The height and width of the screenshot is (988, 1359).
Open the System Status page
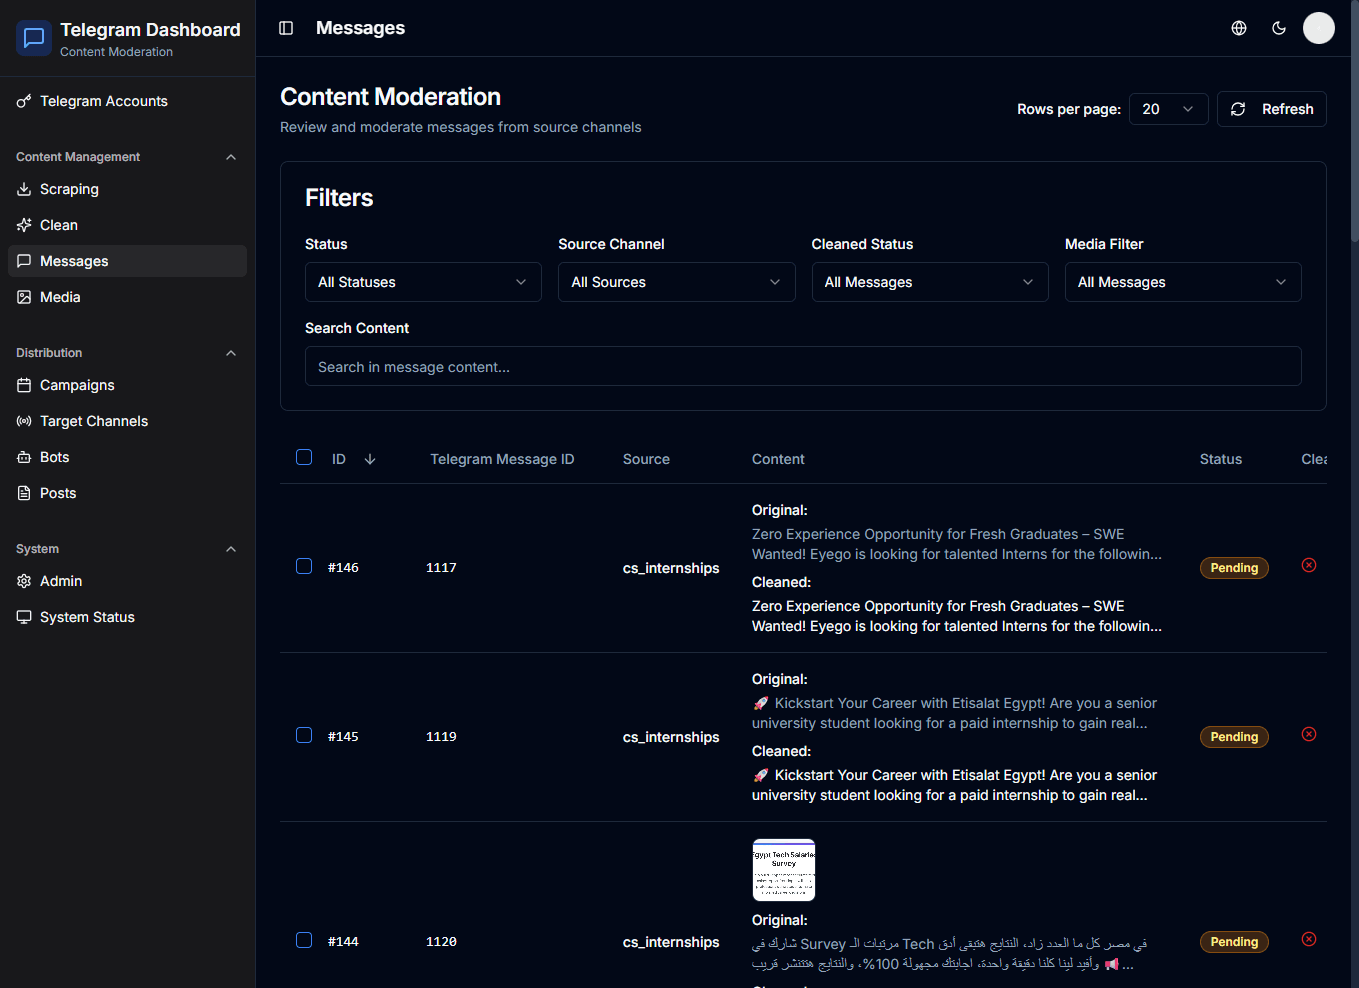pyautogui.click(x=128, y=617)
